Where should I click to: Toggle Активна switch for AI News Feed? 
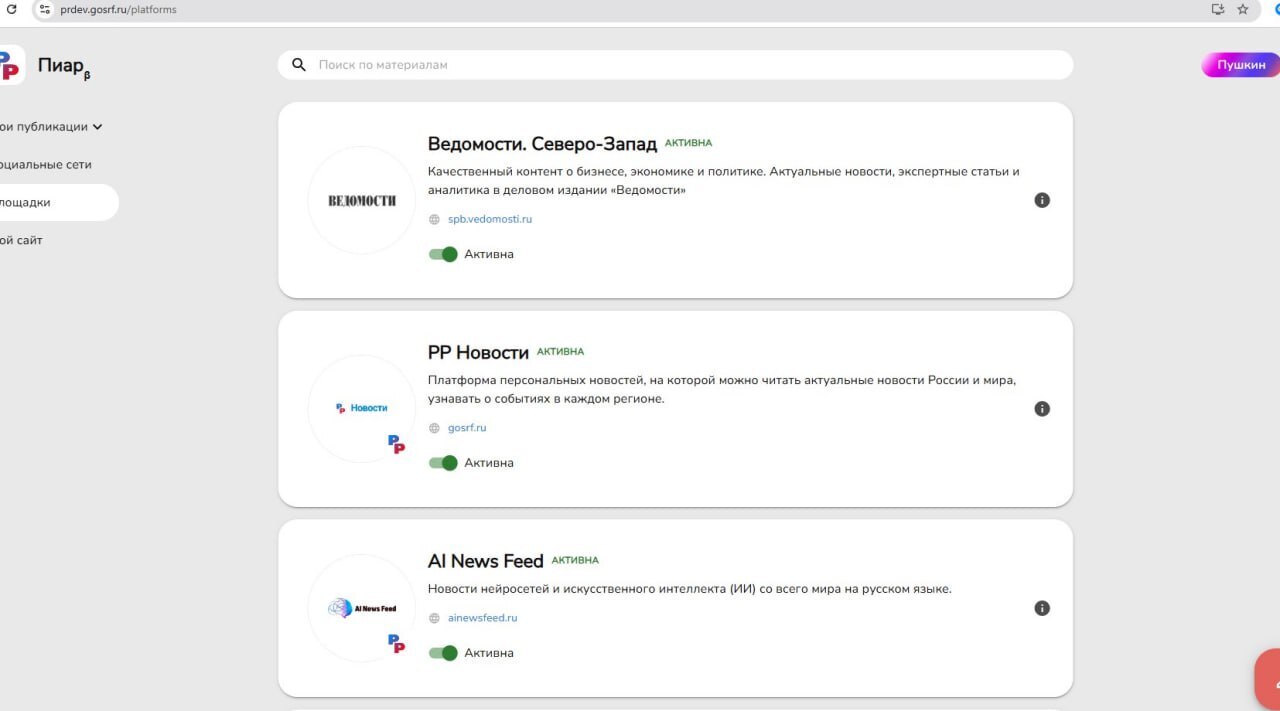(x=443, y=653)
